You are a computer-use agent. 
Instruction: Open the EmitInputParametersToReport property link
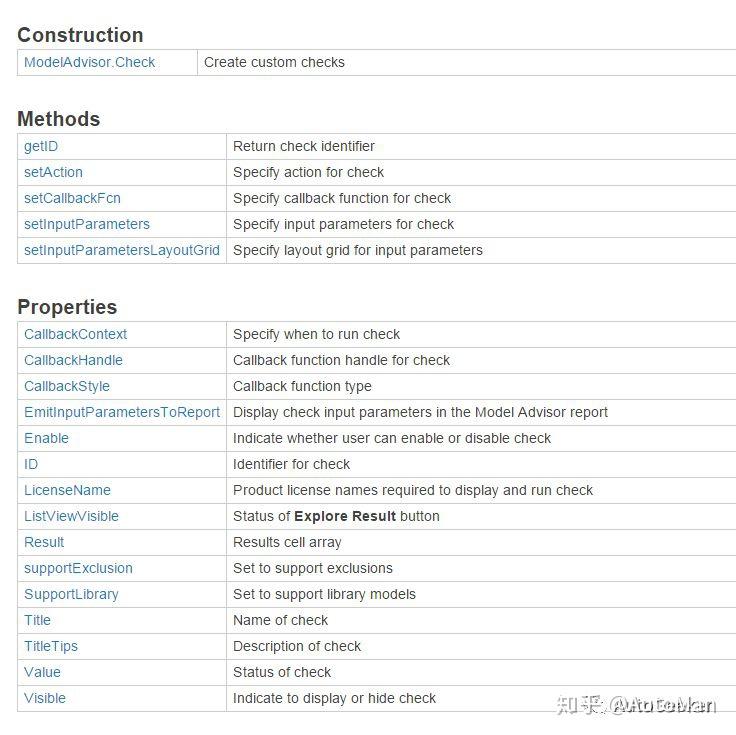point(122,412)
